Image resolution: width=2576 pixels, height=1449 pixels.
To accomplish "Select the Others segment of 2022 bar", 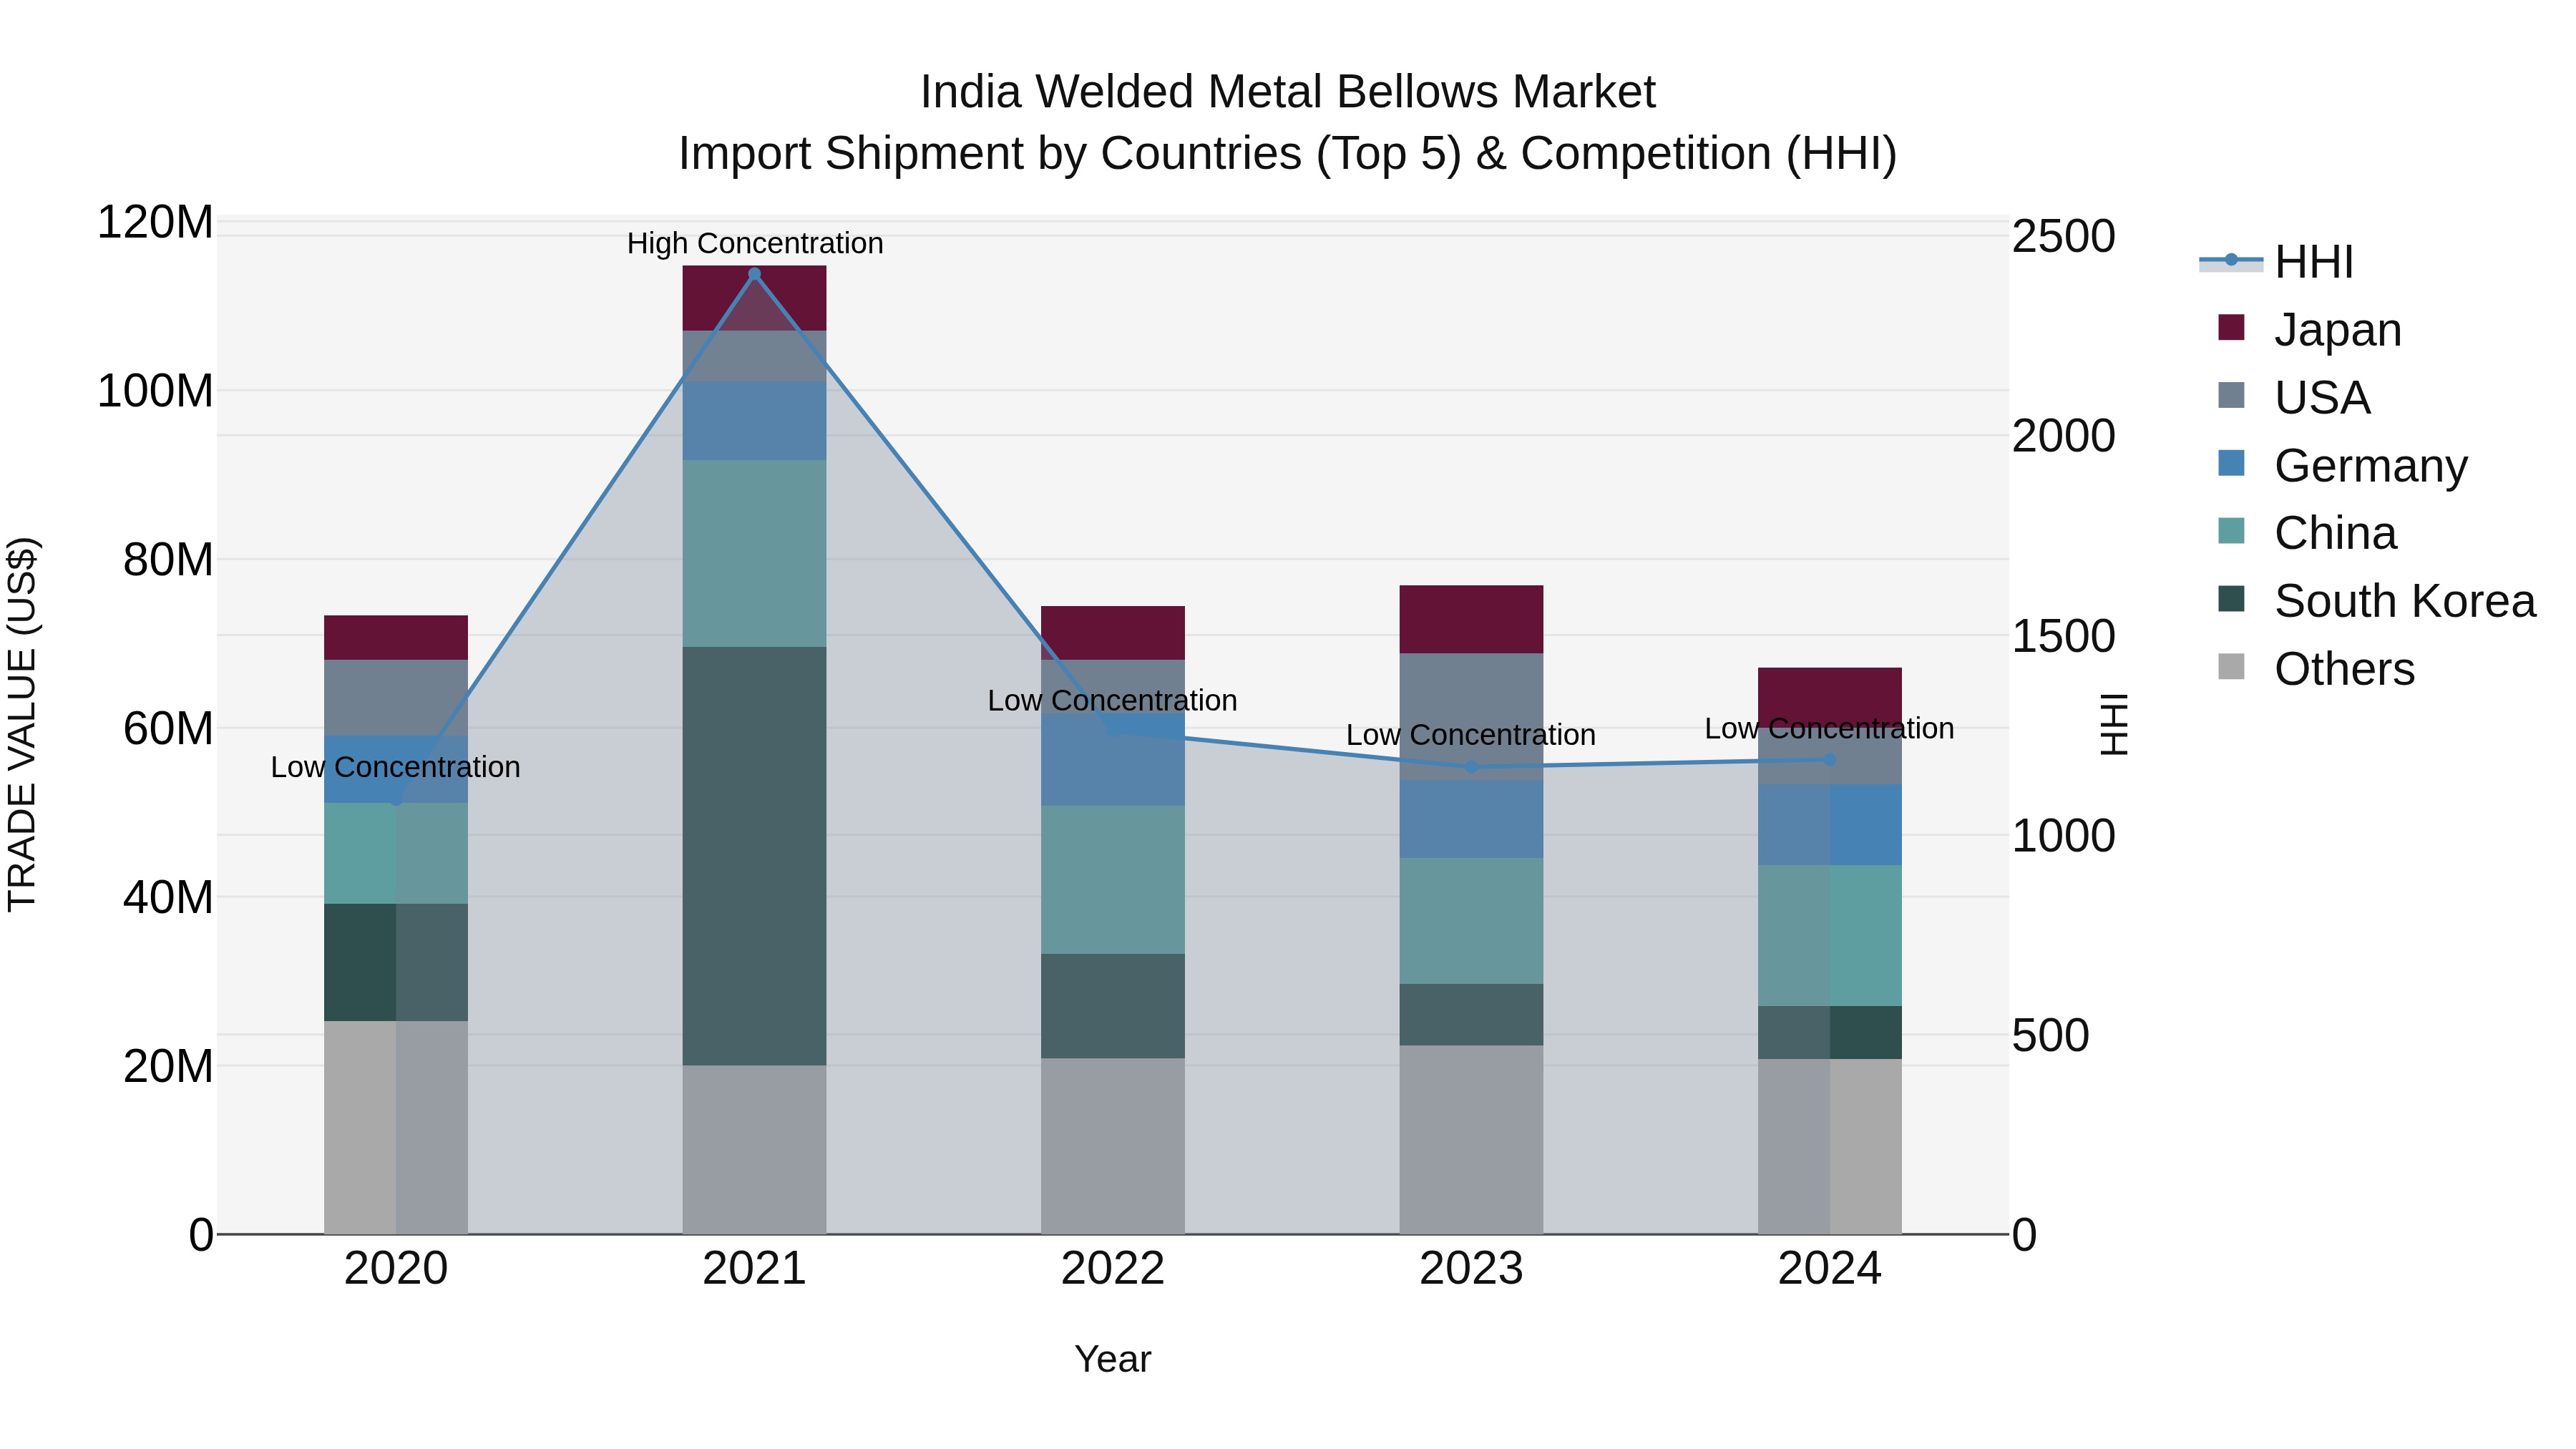I will pyautogui.click(x=1113, y=1146).
